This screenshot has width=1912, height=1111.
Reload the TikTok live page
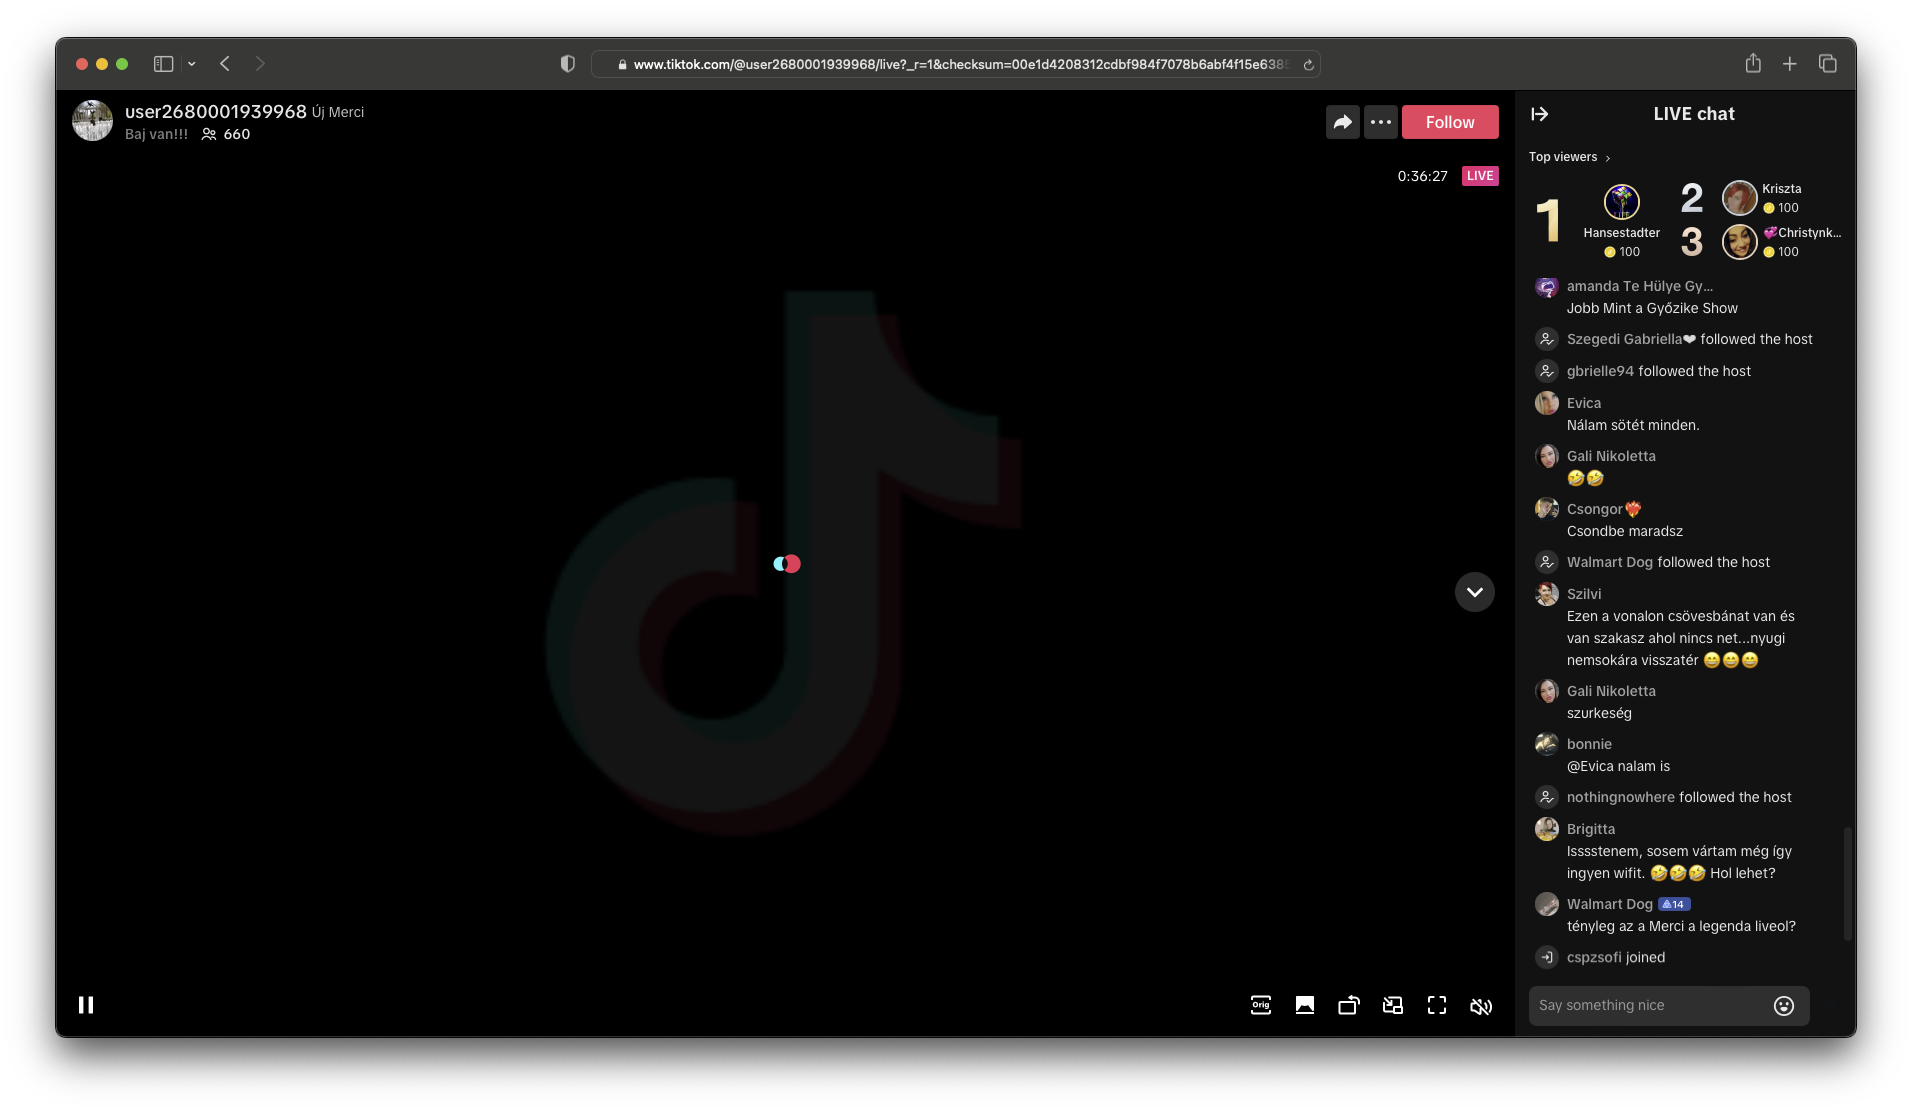(x=1308, y=65)
